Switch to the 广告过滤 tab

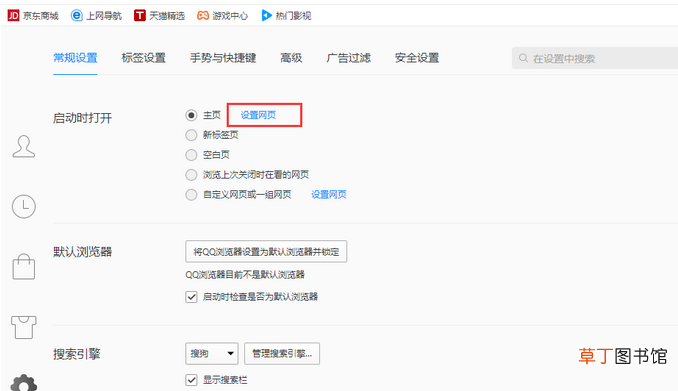[349, 58]
